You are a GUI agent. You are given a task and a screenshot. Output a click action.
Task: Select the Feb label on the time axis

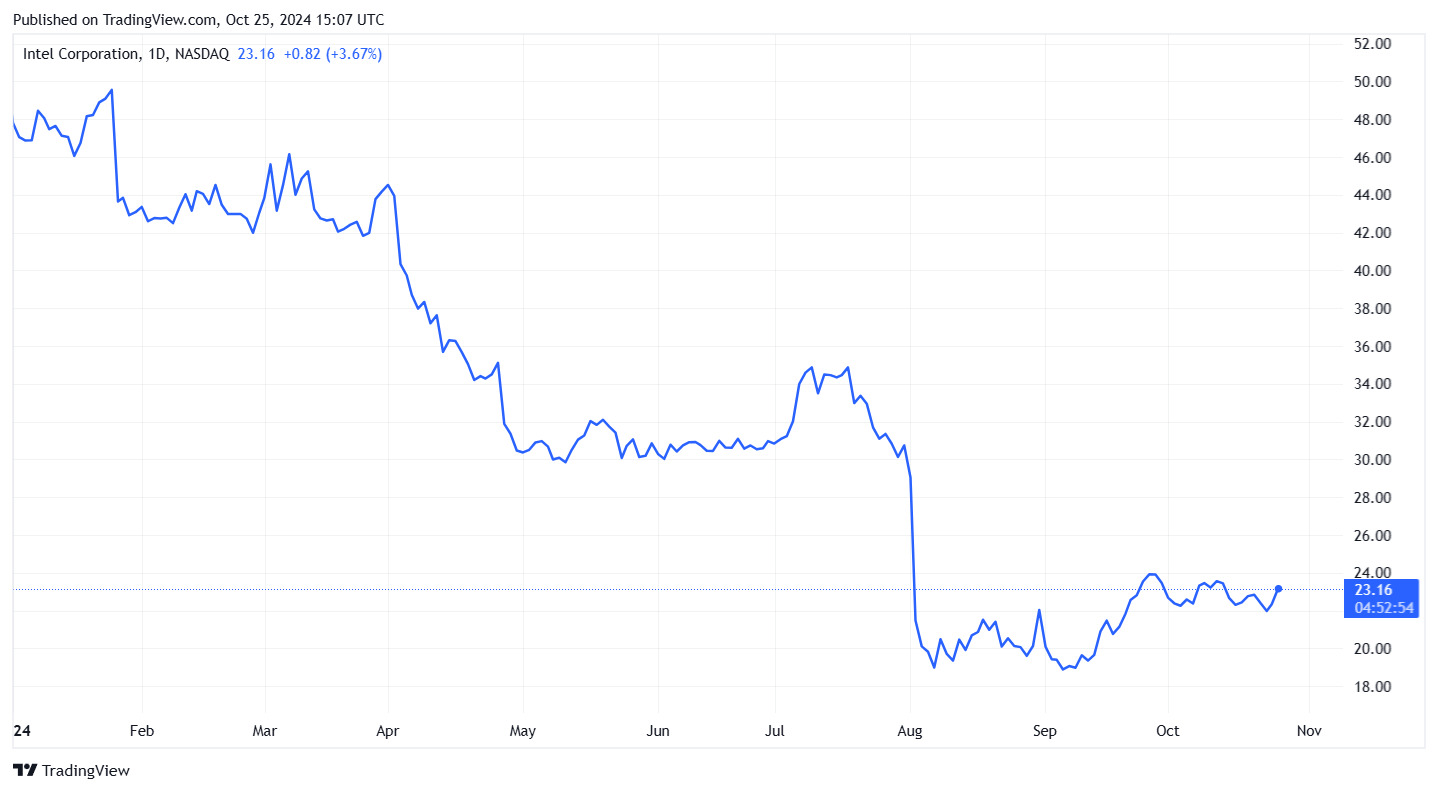[142, 731]
